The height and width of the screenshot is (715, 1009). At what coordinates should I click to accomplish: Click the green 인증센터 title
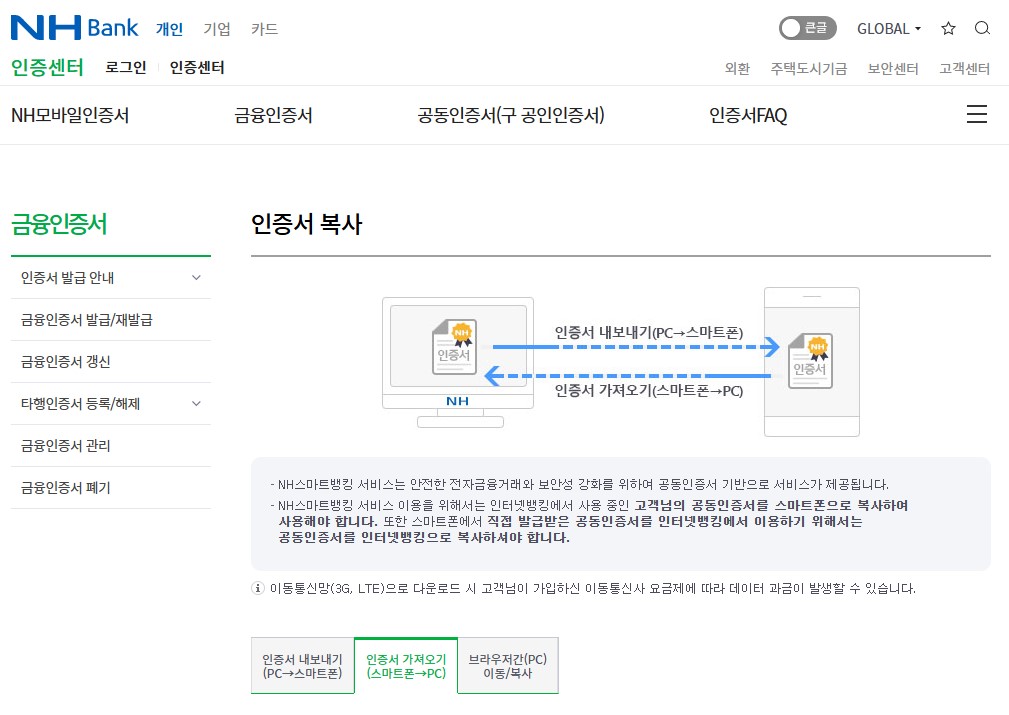(48, 67)
